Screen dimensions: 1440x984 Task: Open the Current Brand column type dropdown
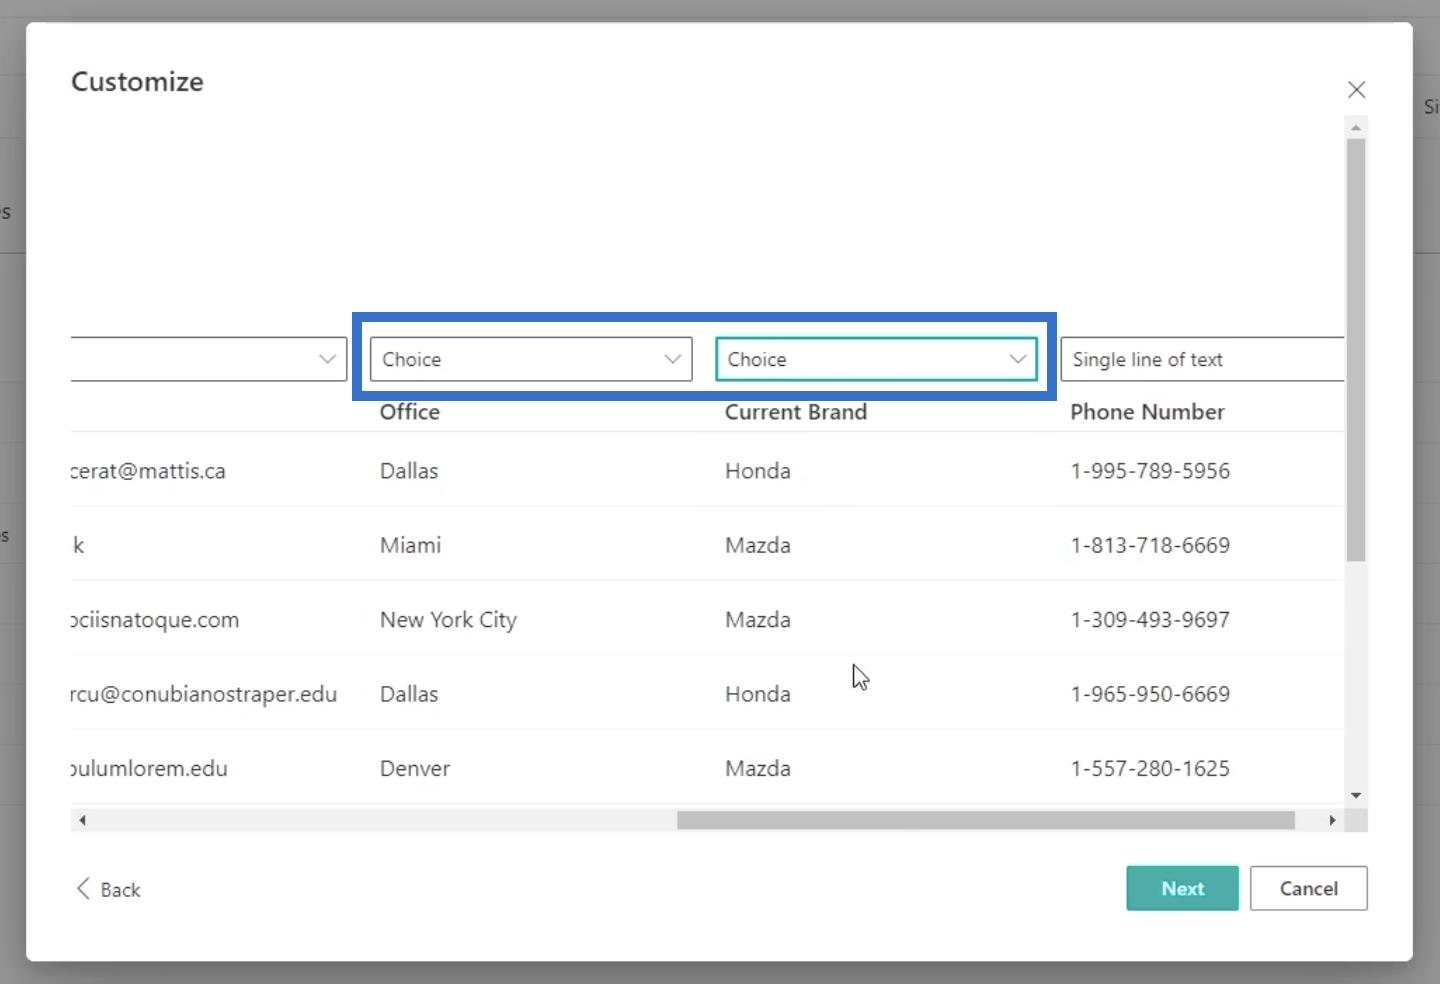876,359
